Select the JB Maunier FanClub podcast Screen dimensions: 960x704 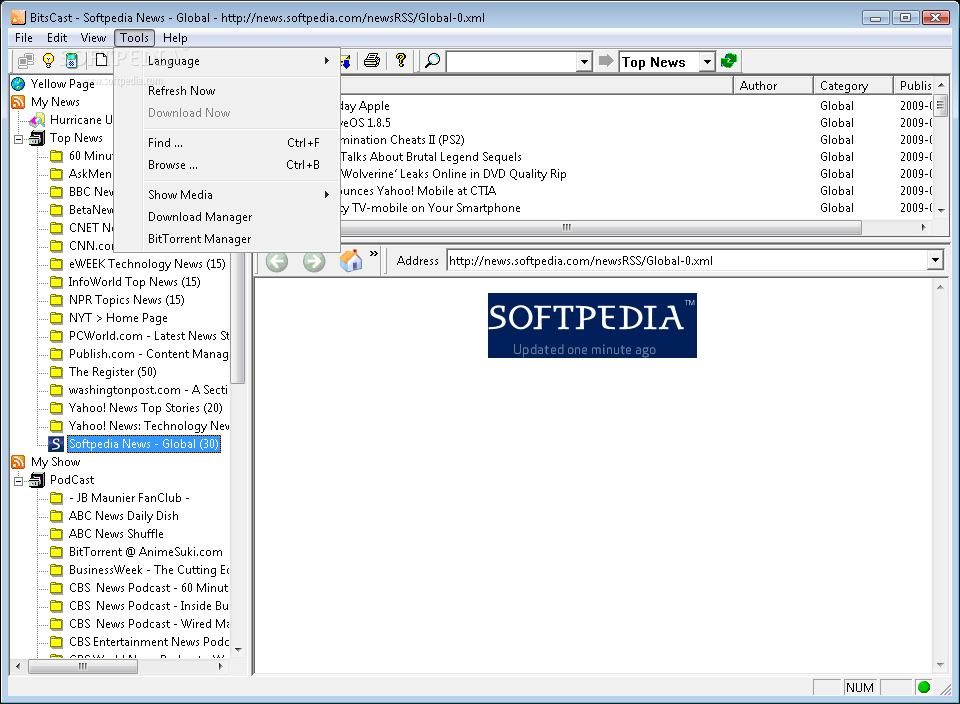tap(129, 498)
